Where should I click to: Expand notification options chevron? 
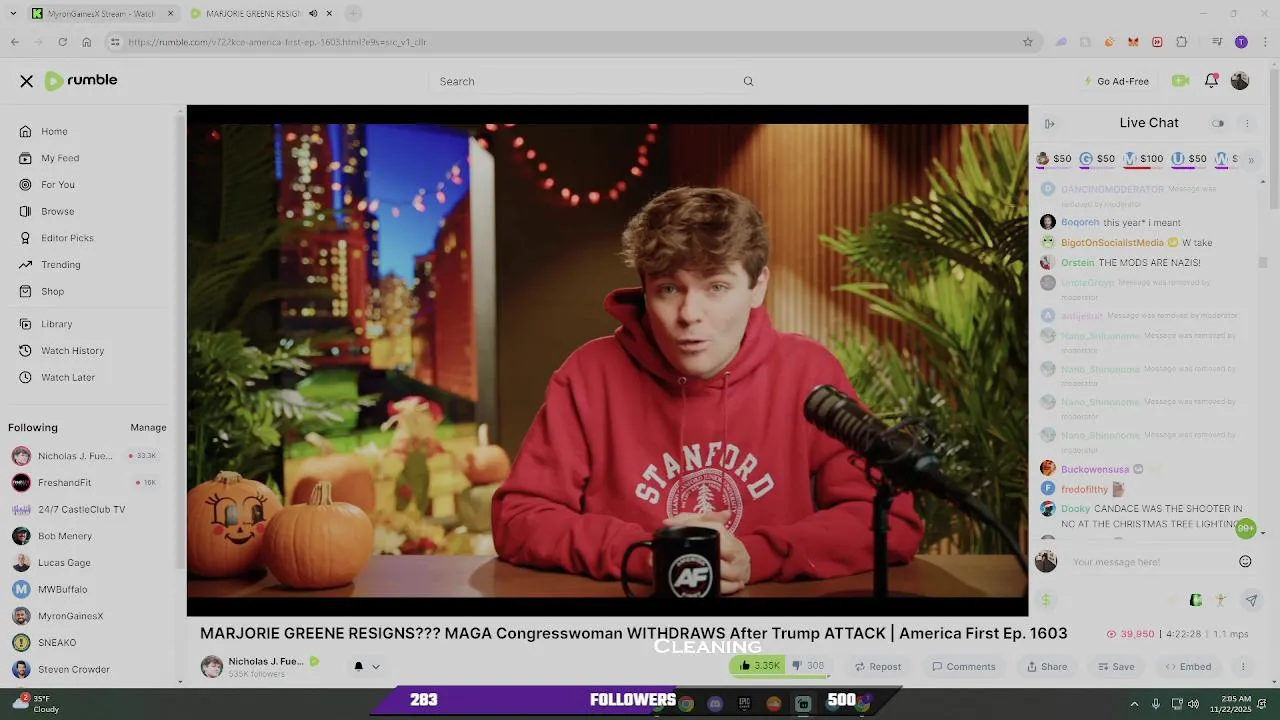(x=376, y=667)
